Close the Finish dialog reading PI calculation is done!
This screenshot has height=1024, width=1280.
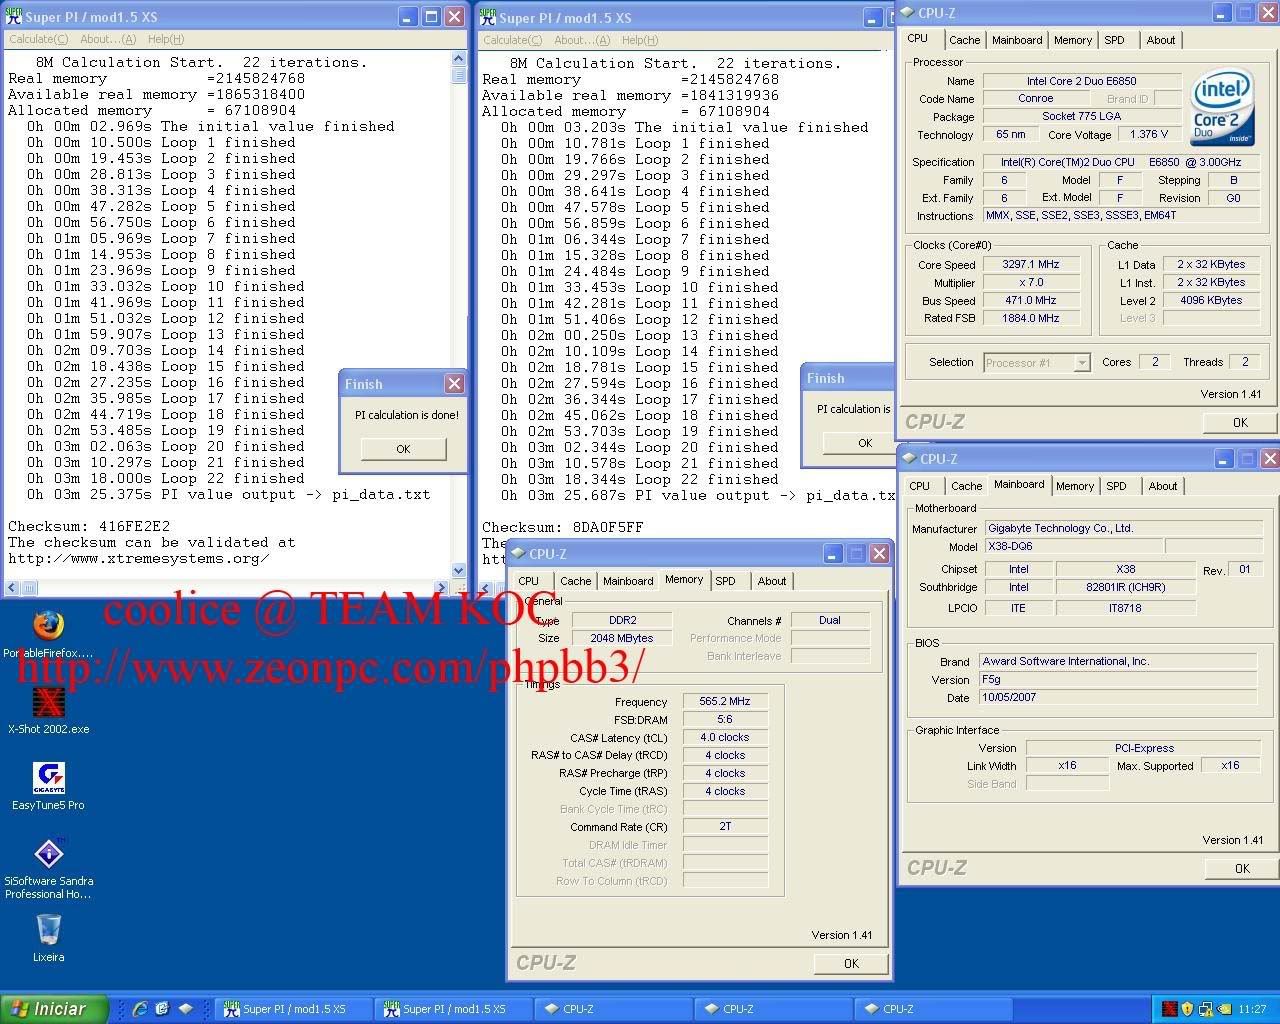454,384
